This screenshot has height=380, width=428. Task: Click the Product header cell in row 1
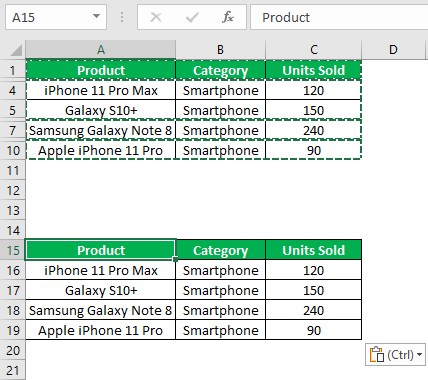[x=101, y=70]
